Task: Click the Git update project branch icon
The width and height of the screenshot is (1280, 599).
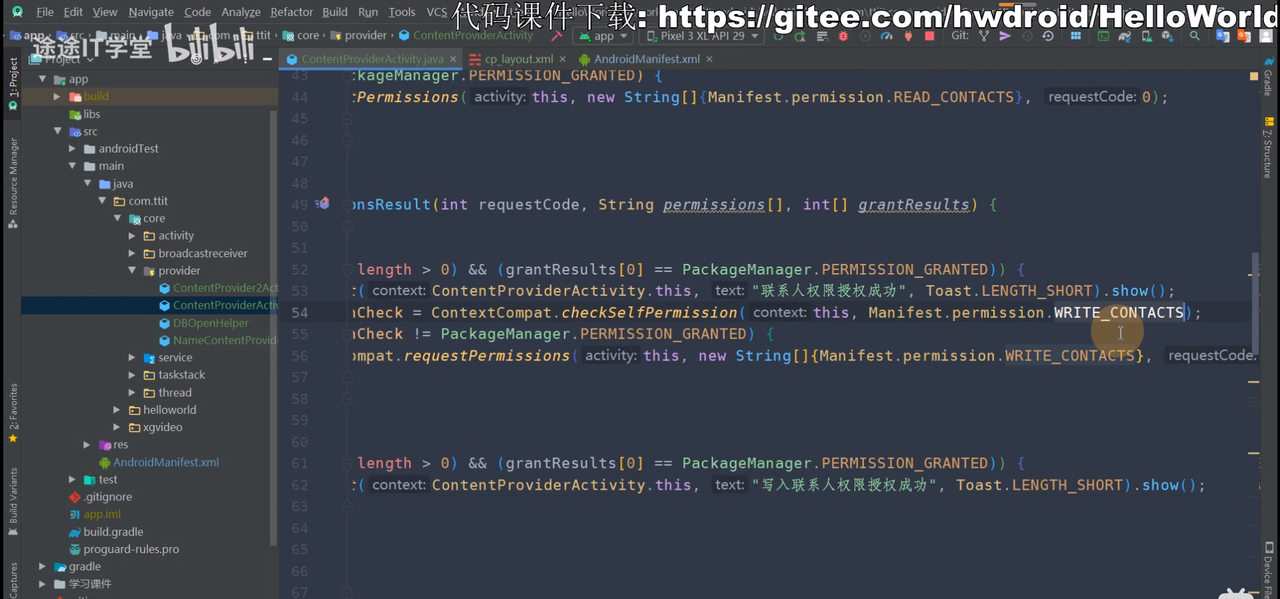Action: coord(984,36)
